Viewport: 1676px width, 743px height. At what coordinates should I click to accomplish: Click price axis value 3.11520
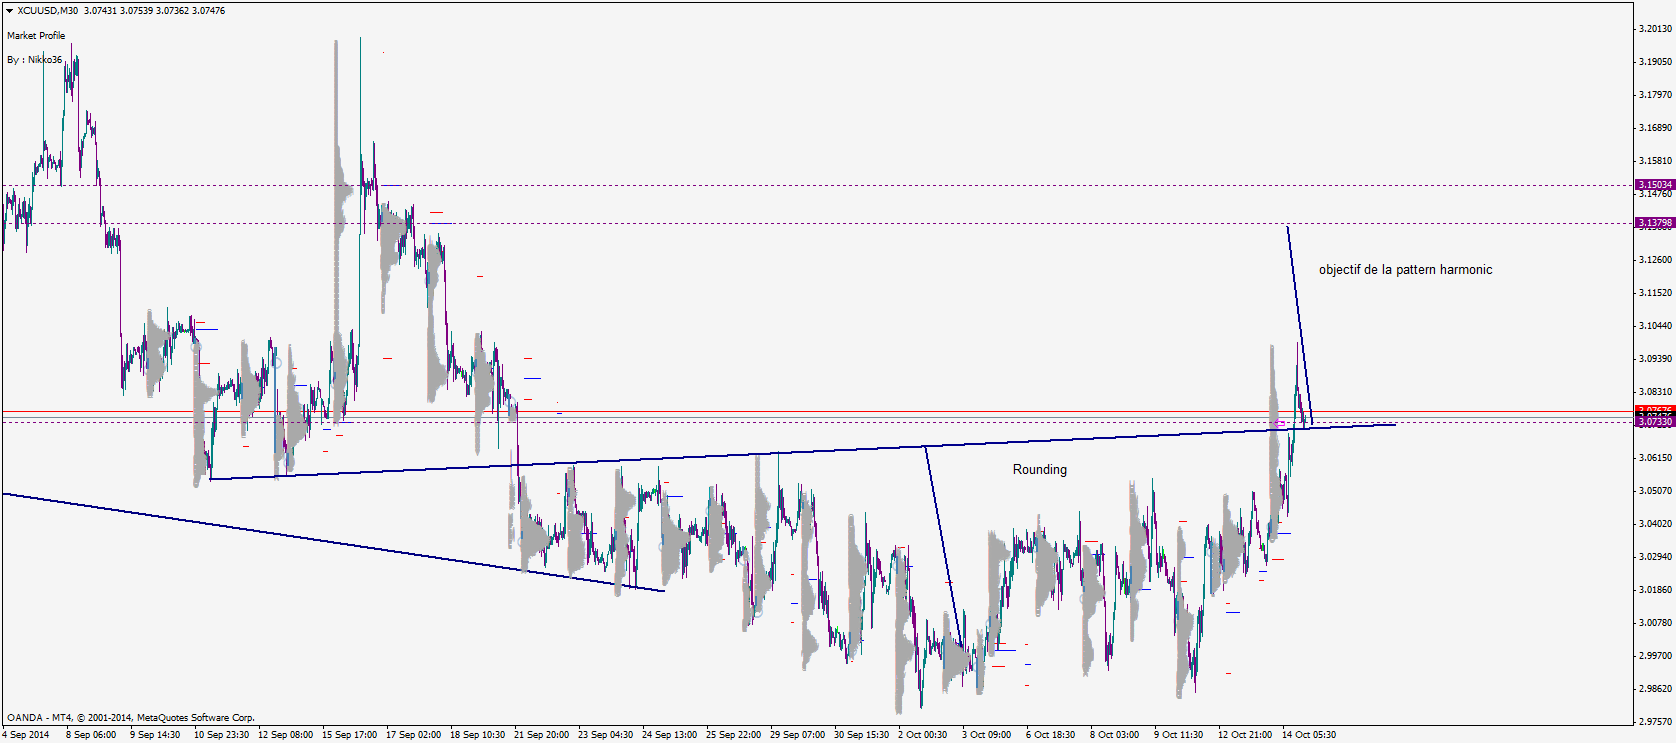[1655, 293]
